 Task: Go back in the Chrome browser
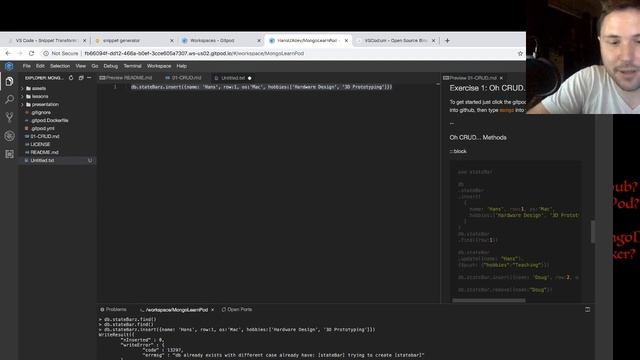coord(8,53)
